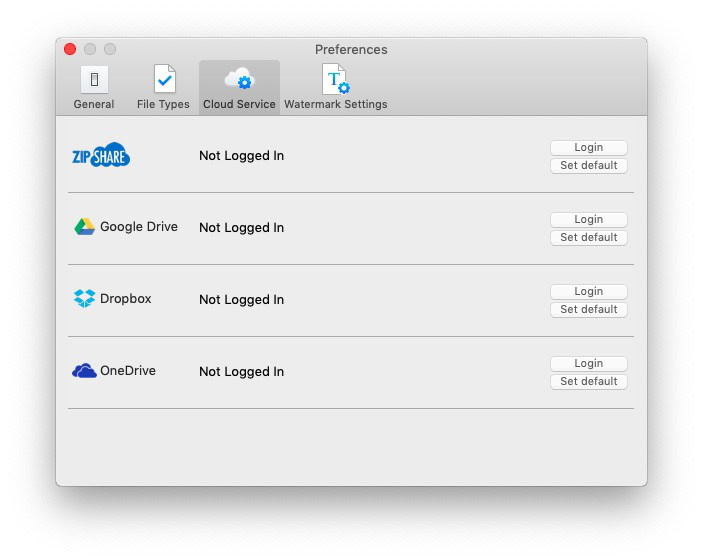
Task: Switch to the Cloud Service tab label
Action: (x=239, y=104)
